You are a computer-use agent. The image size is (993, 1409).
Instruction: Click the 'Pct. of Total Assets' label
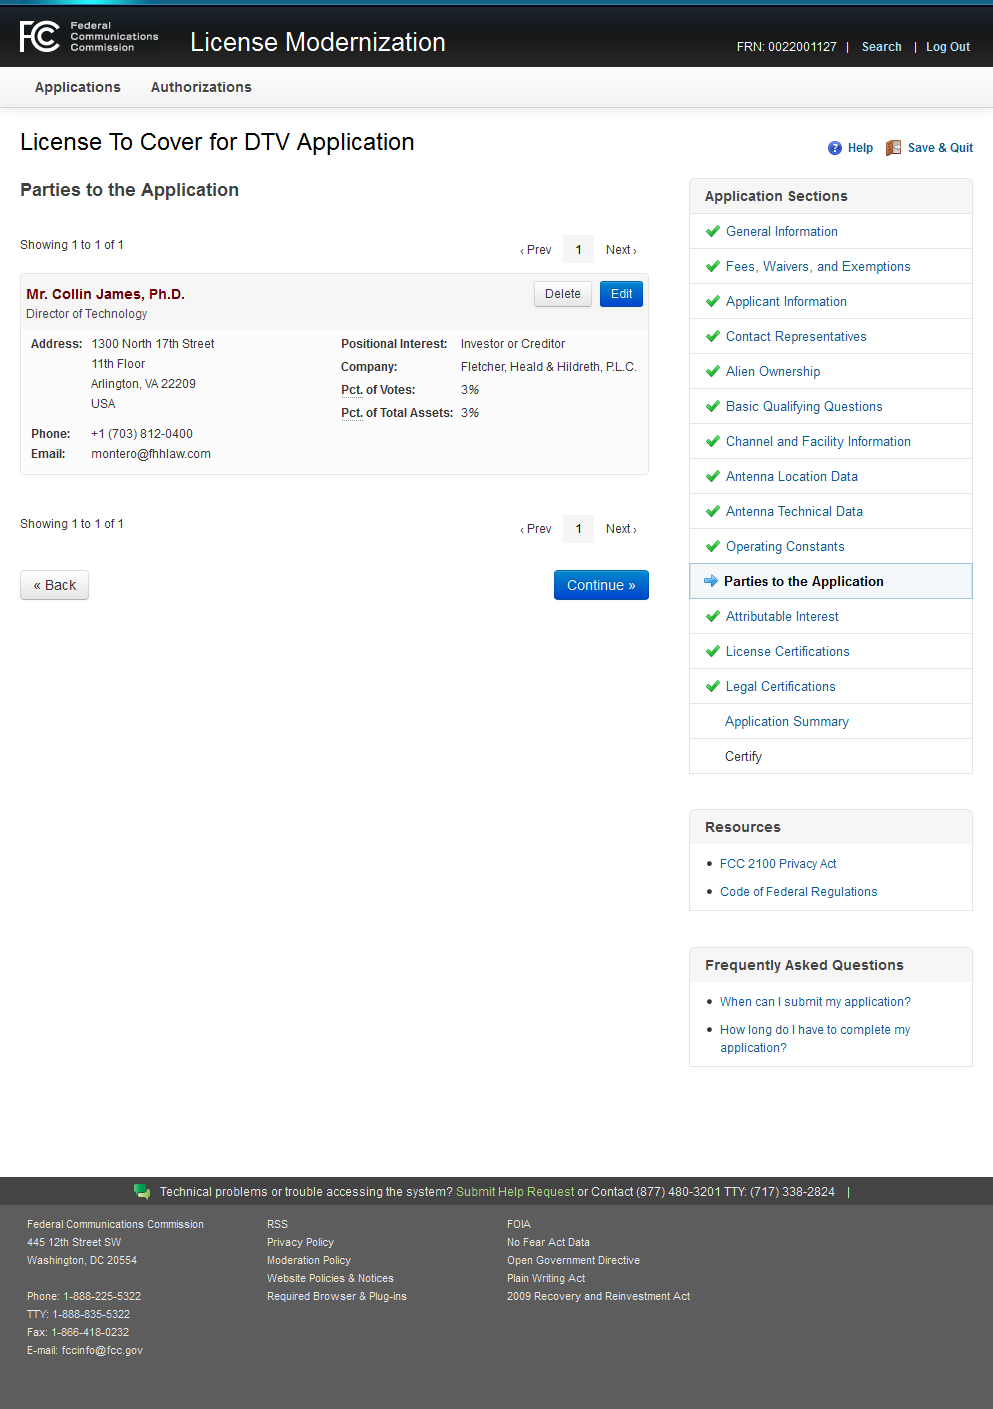pyautogui.click(x=397, y=413)
